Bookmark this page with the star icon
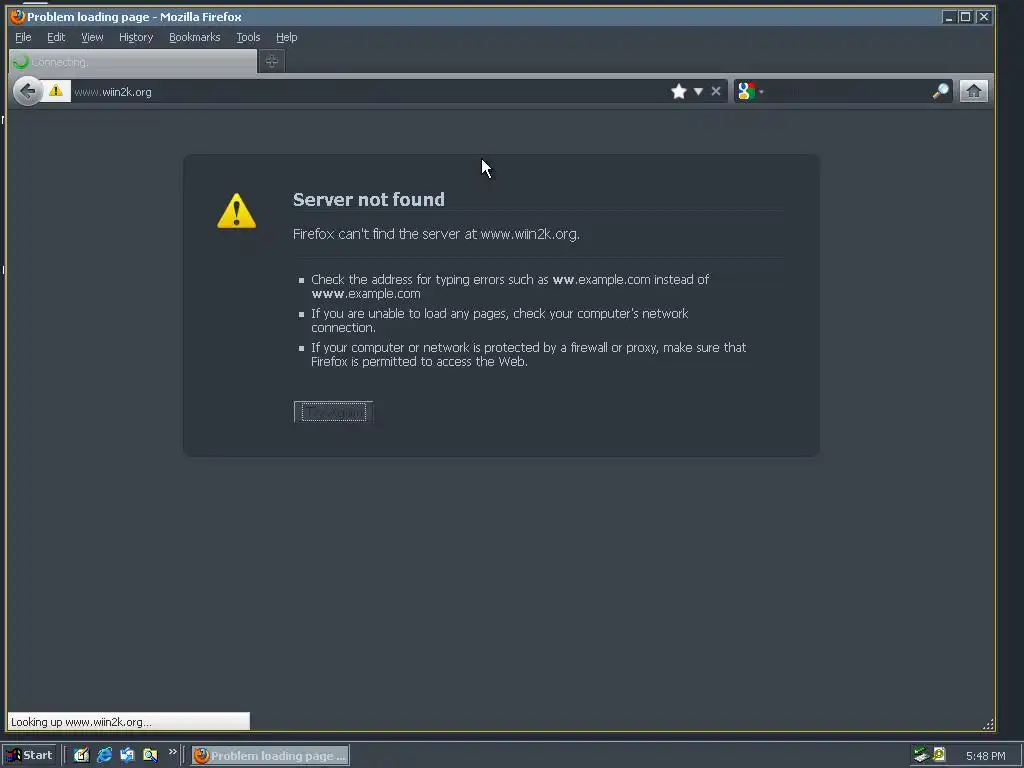The height and width of the screenshot is (768, 1024). (x=679, y=91)
